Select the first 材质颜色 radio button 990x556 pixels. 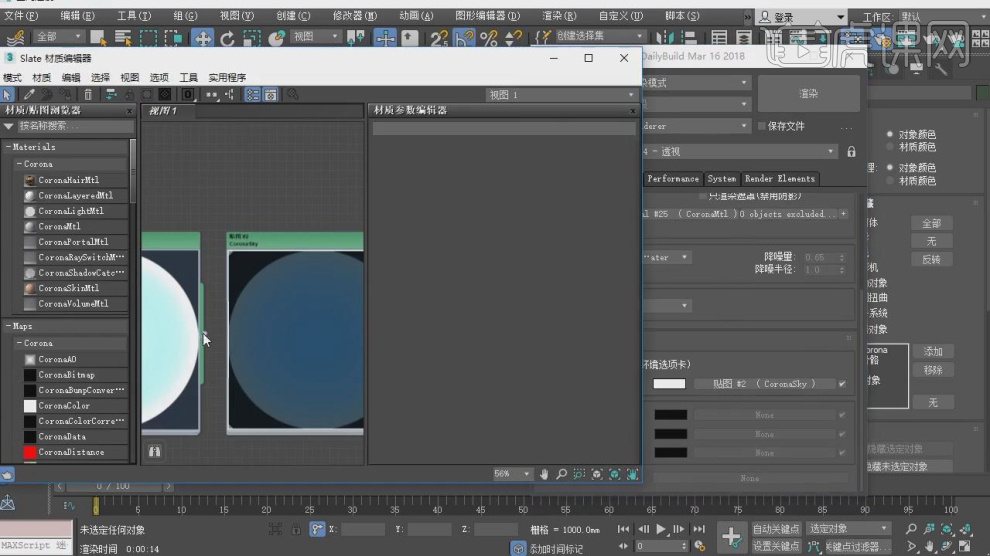[890, 146]
